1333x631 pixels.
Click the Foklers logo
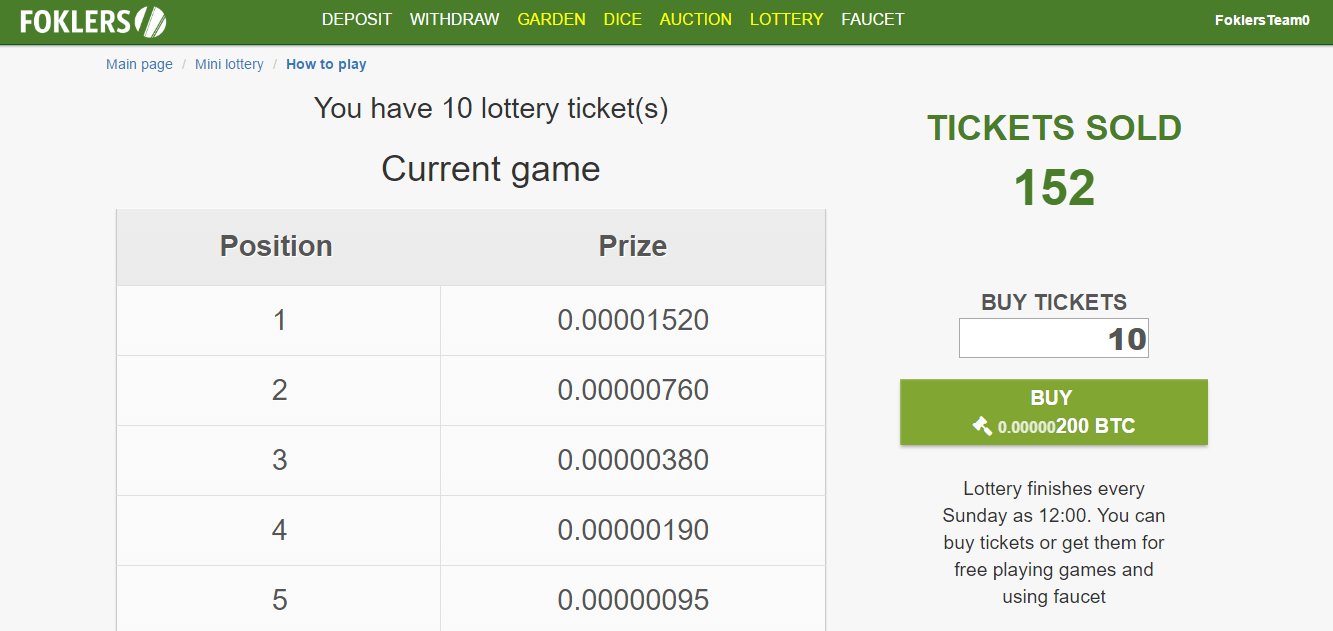pyautogui.click(x=93, y=21)
